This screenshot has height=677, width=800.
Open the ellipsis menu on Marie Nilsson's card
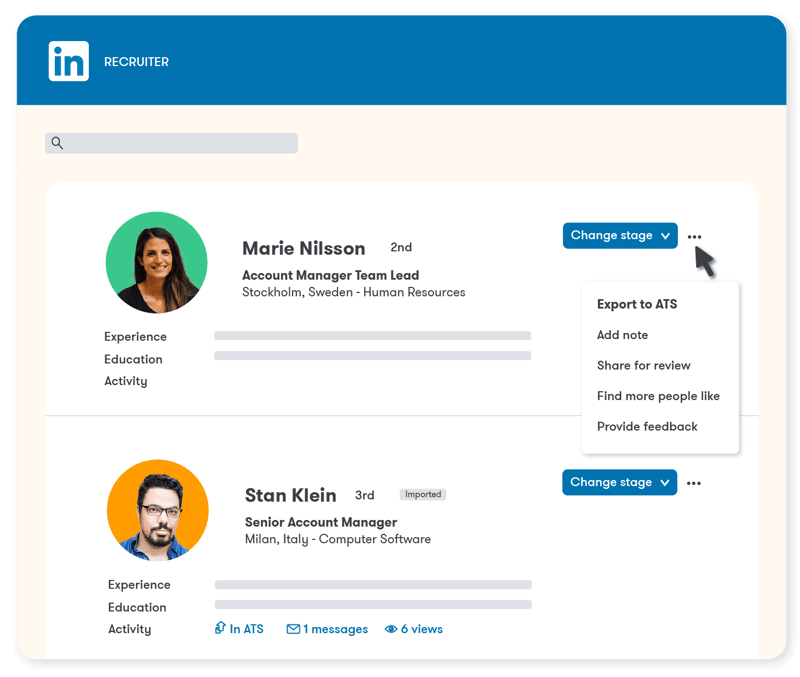coord(694,236)
